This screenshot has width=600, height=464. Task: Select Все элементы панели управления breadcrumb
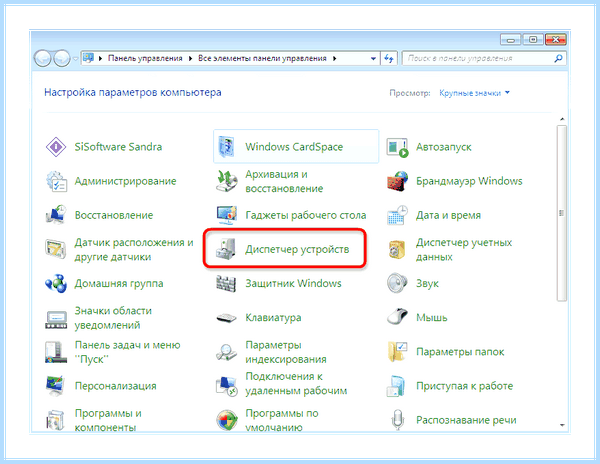(x=262, y=59)
